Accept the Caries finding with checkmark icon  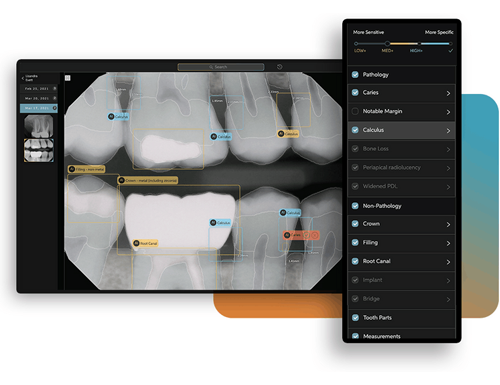tap(307, 235)
